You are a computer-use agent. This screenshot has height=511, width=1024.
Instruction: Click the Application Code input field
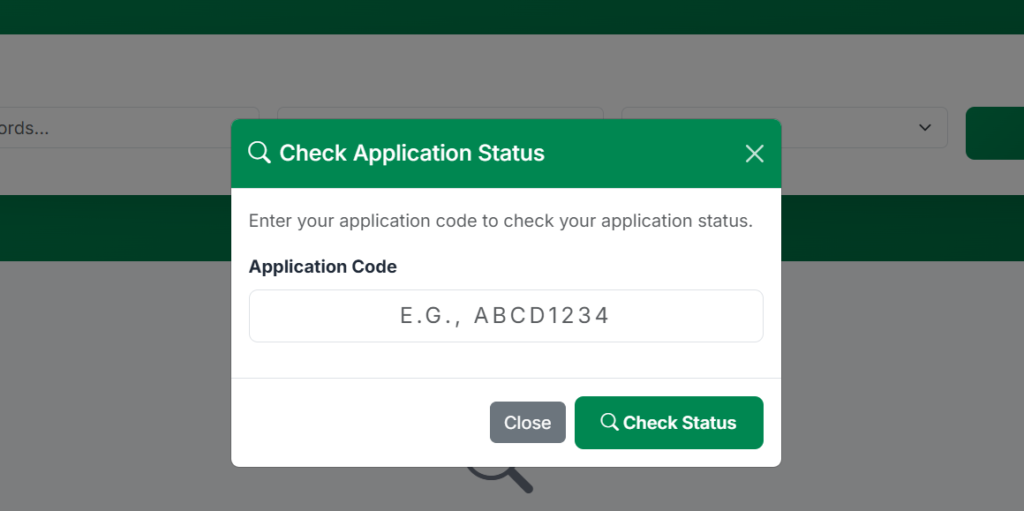click(x=506, y=316)
